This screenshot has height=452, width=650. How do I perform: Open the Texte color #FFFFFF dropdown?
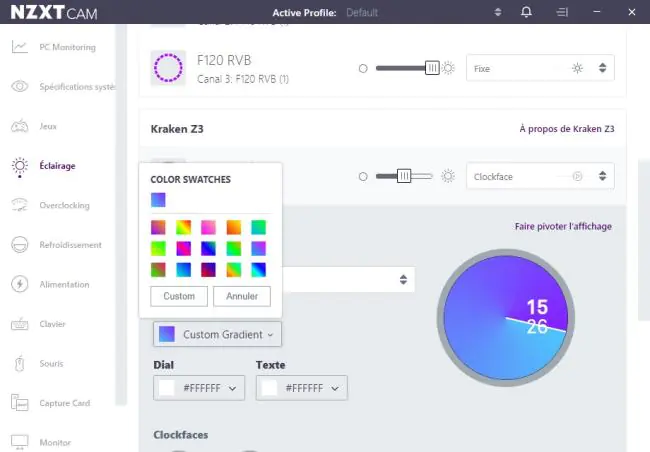pyautogui.click(x=301, y=388)
